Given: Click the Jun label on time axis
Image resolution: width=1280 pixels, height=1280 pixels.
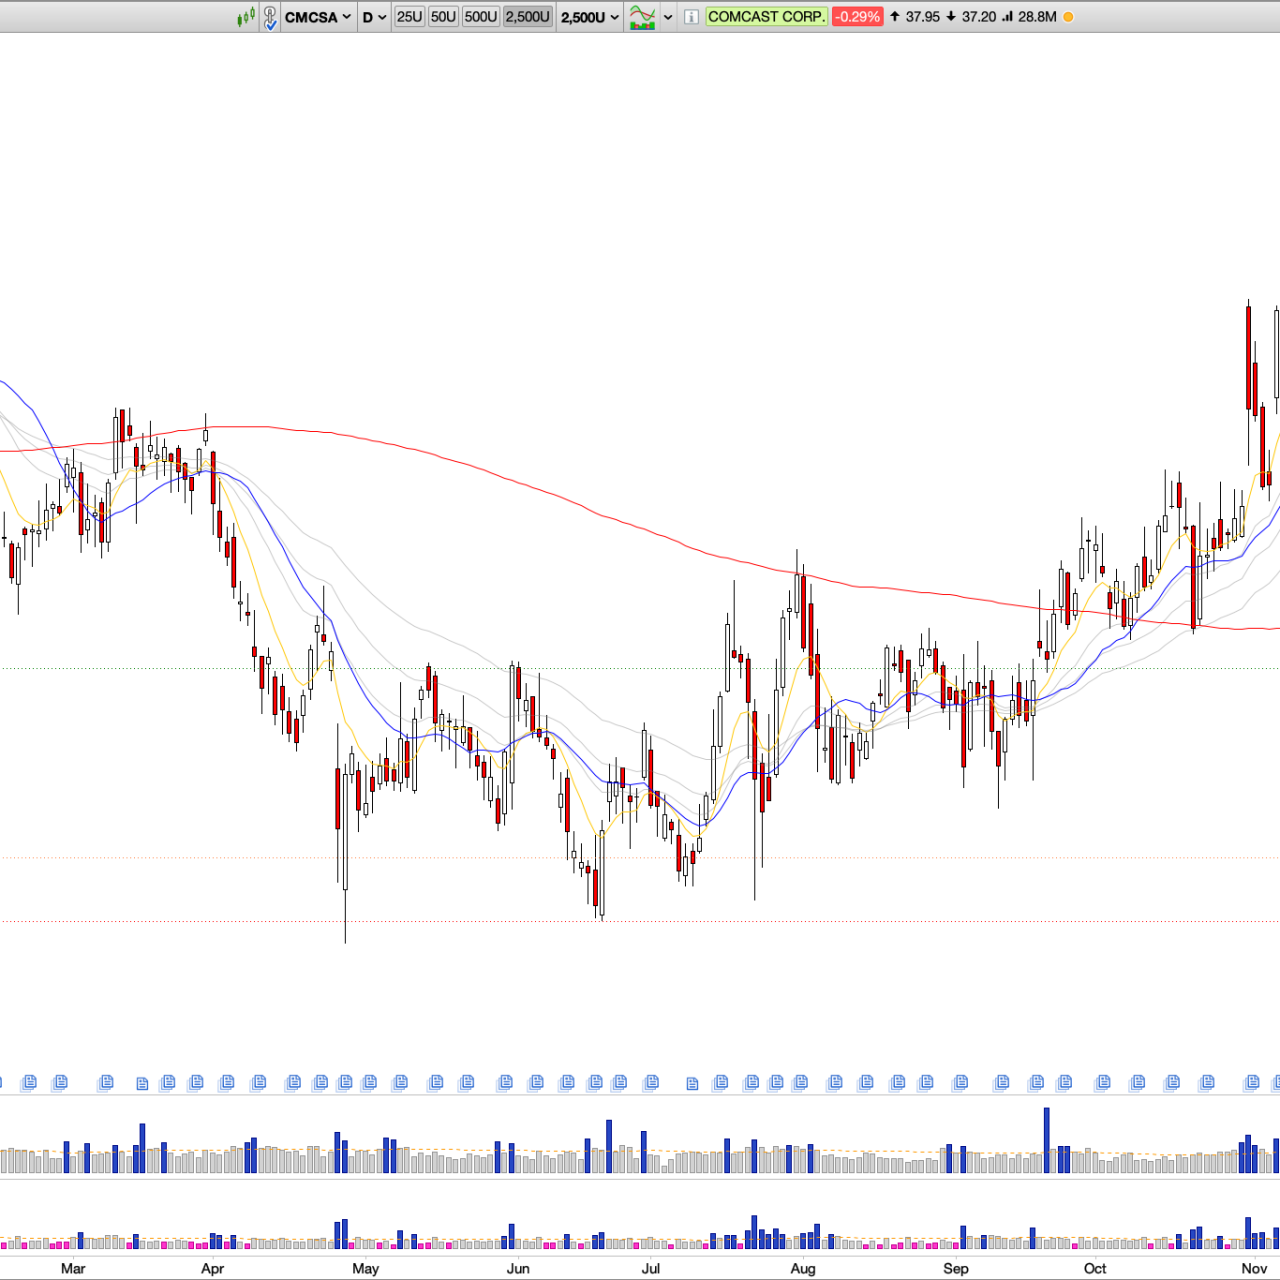Looking at the screenshot, I should click(x=518, y=1268).
